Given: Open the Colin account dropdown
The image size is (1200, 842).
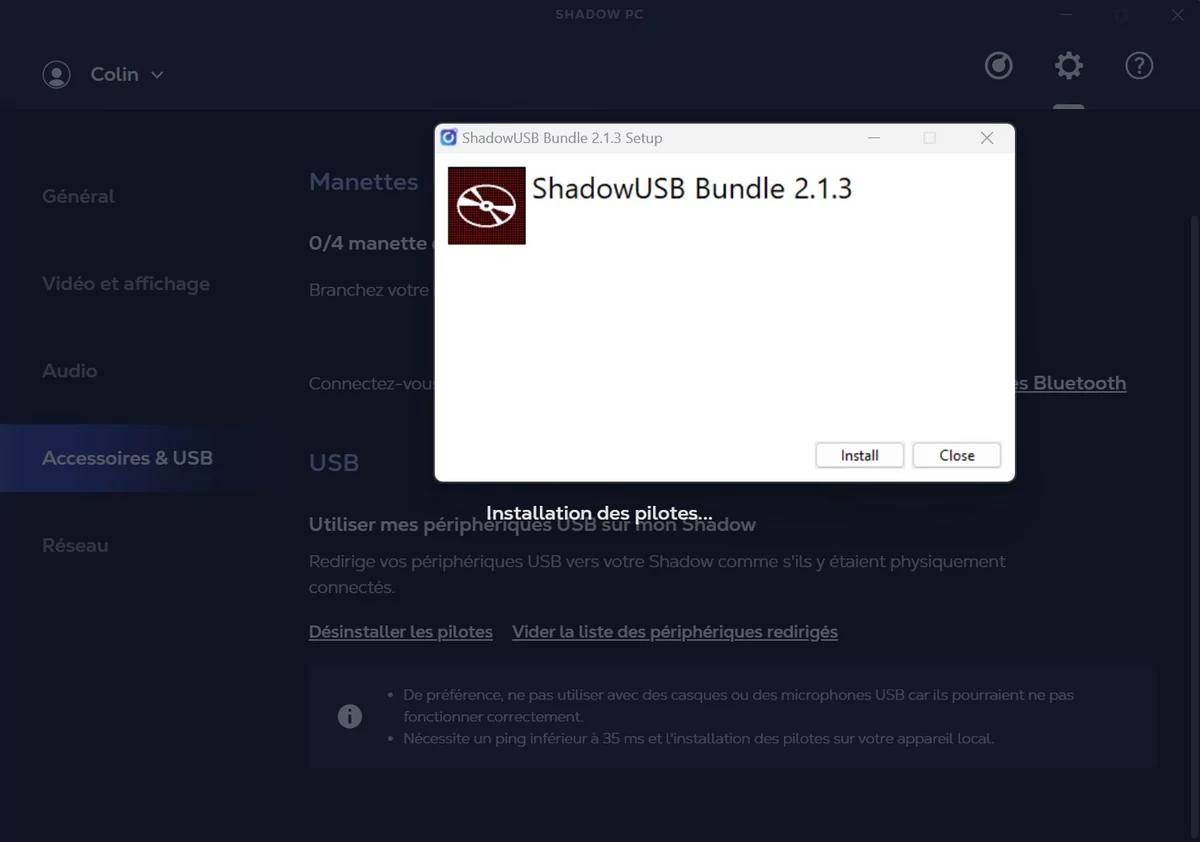Looking at the screenshot, I should (x=127, y=75).
